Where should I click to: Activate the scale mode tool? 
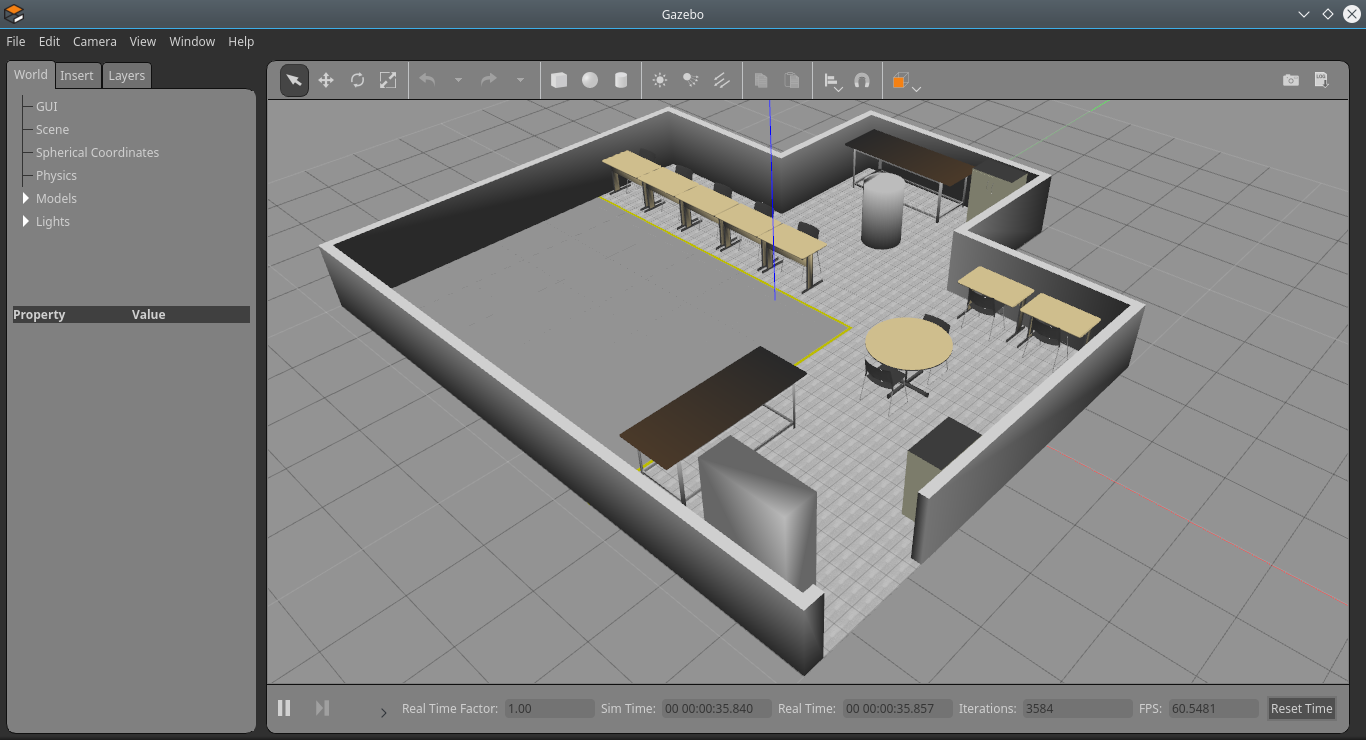[x=388, y=80]
